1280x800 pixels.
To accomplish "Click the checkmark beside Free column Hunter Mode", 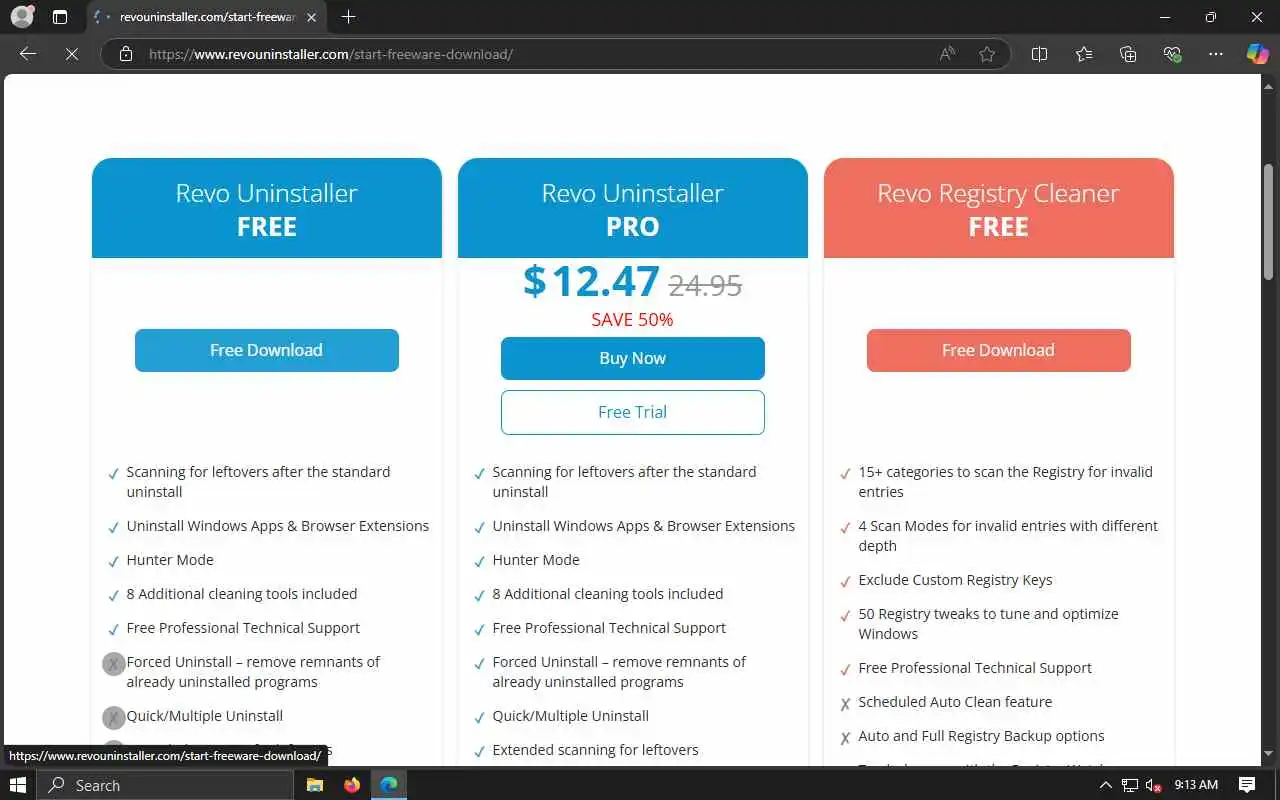I will coord(114,562).
